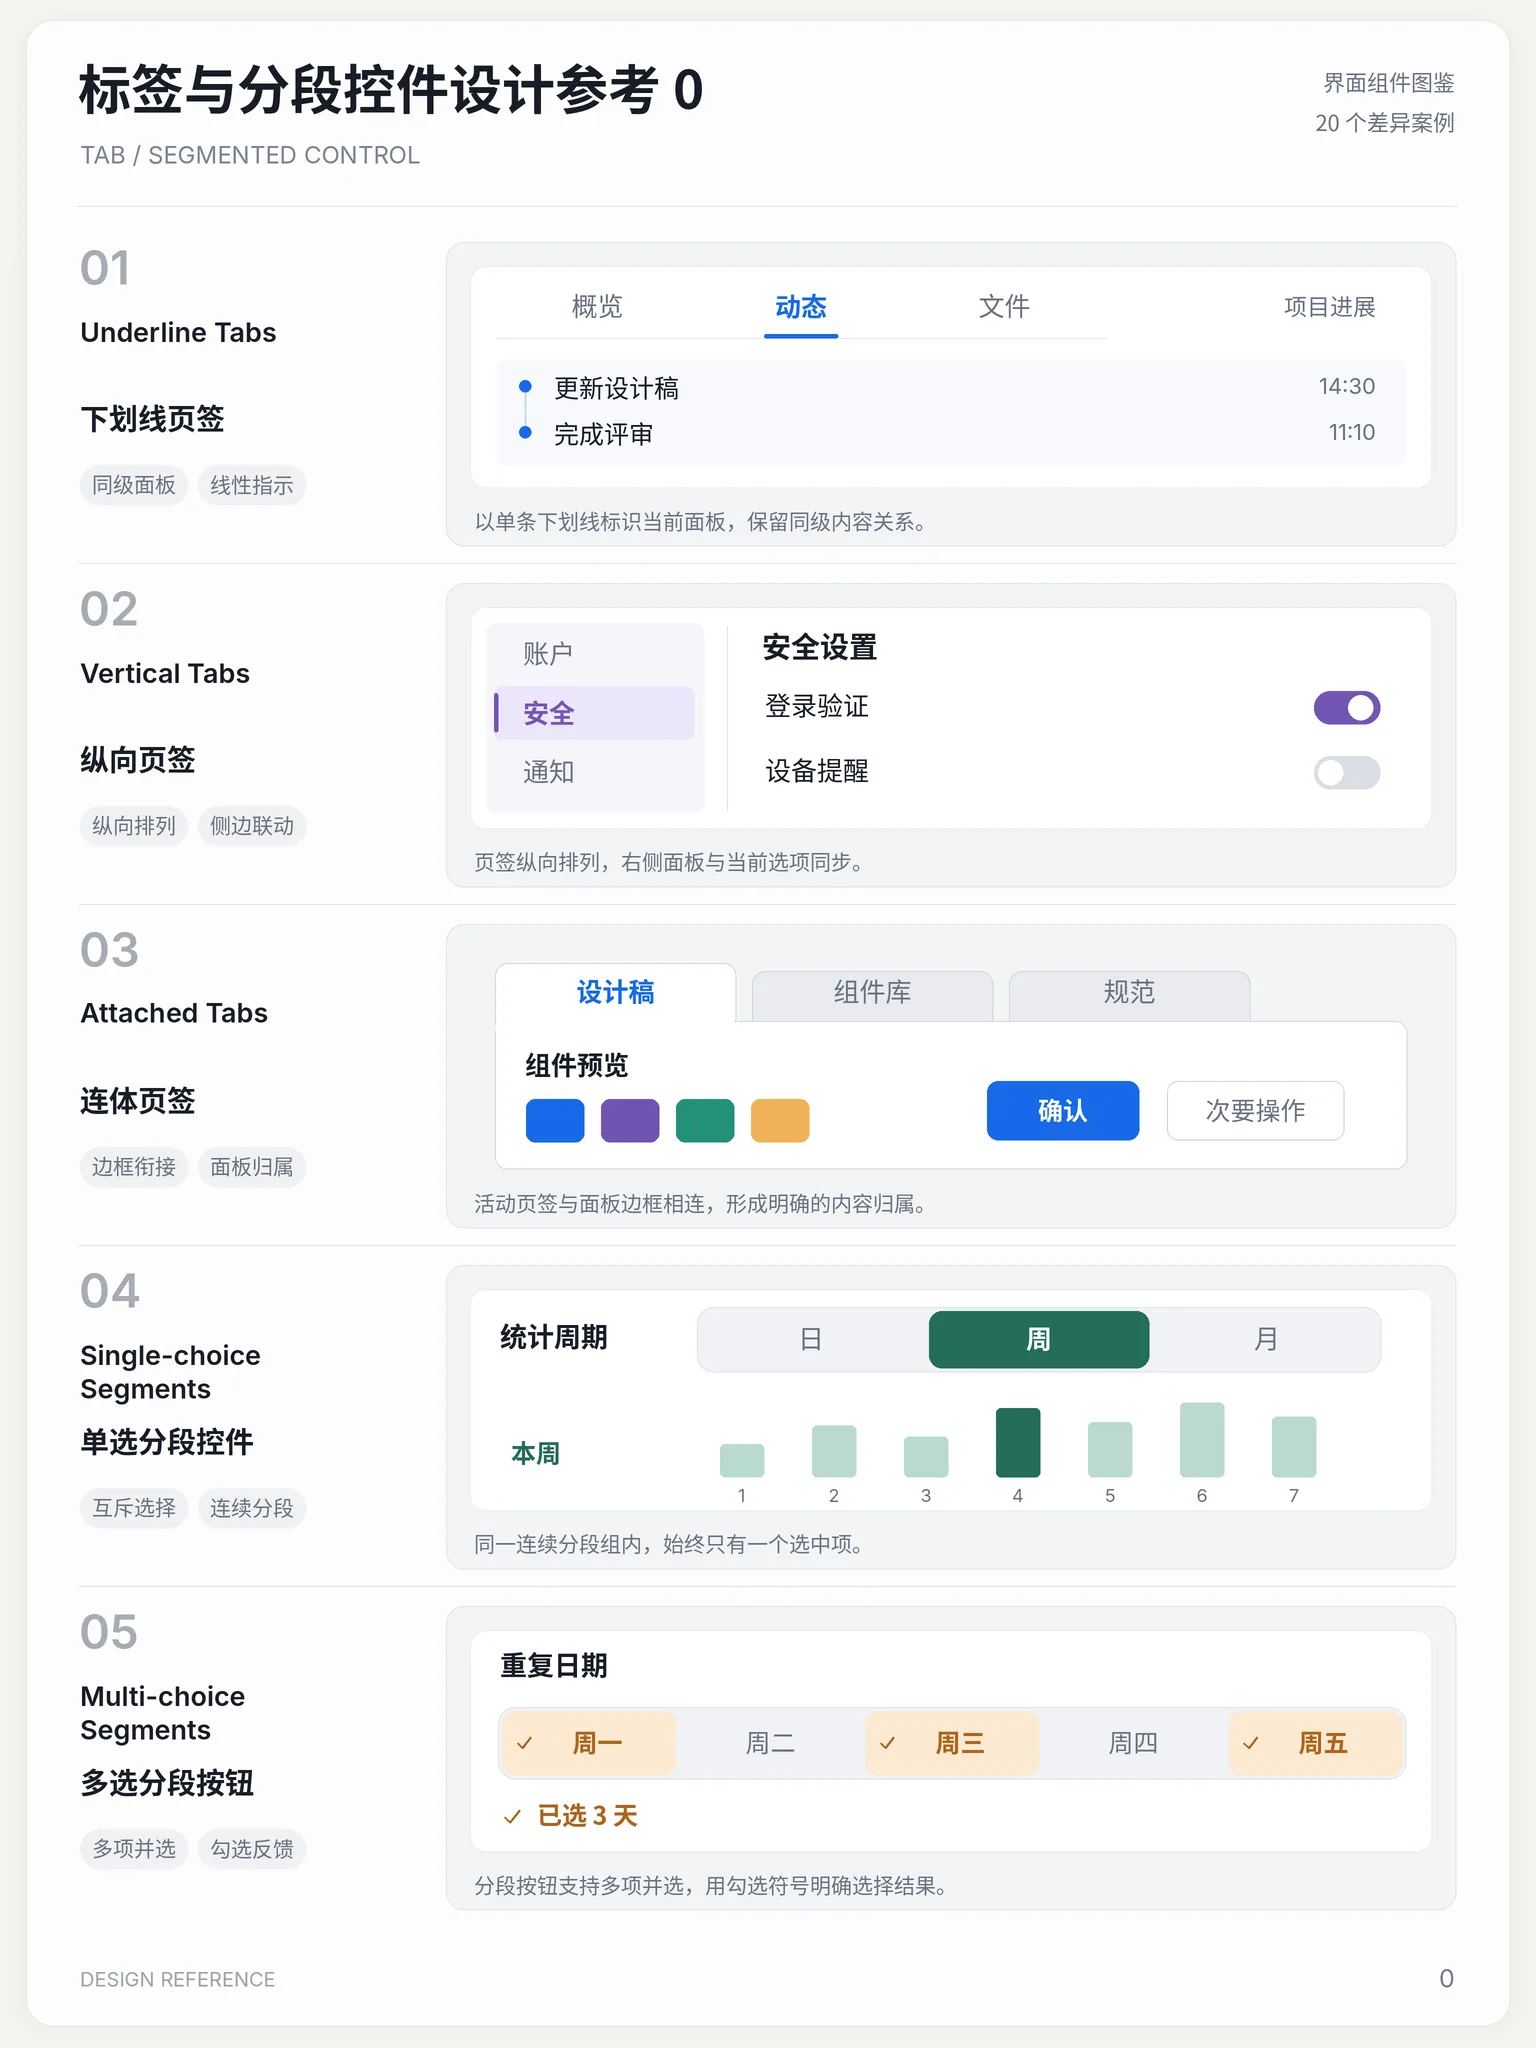Pick the blue color swatch
Image resolution: width=1536 pixels, height=2048 pixels.
tap(555, 1120)
